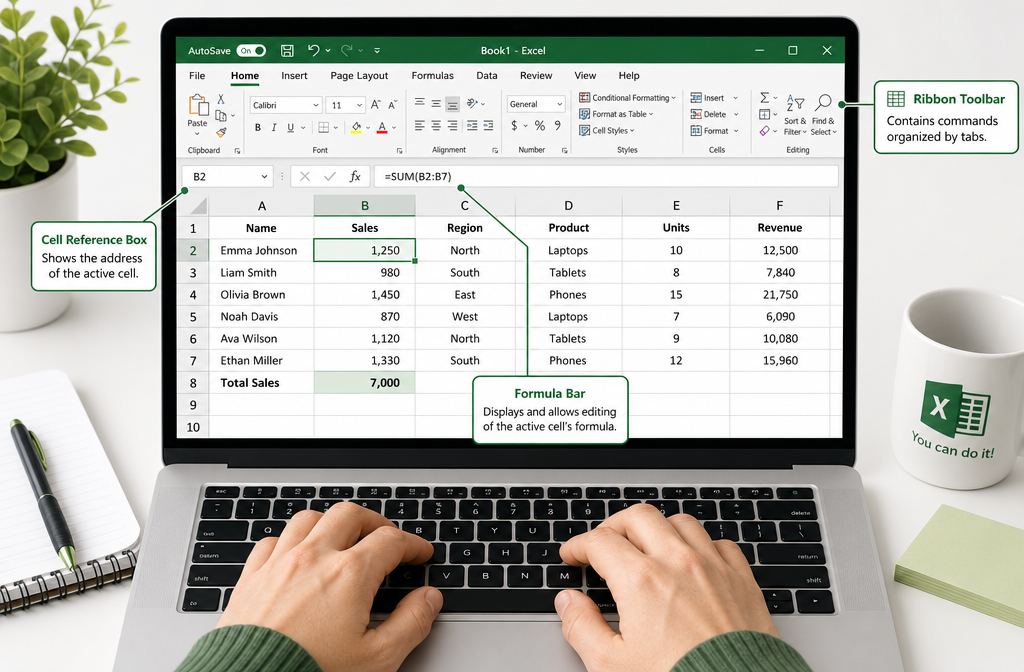Decrease indent in Alignment group
Viewport: 1024px width, 672px height.
click(472, 125)
